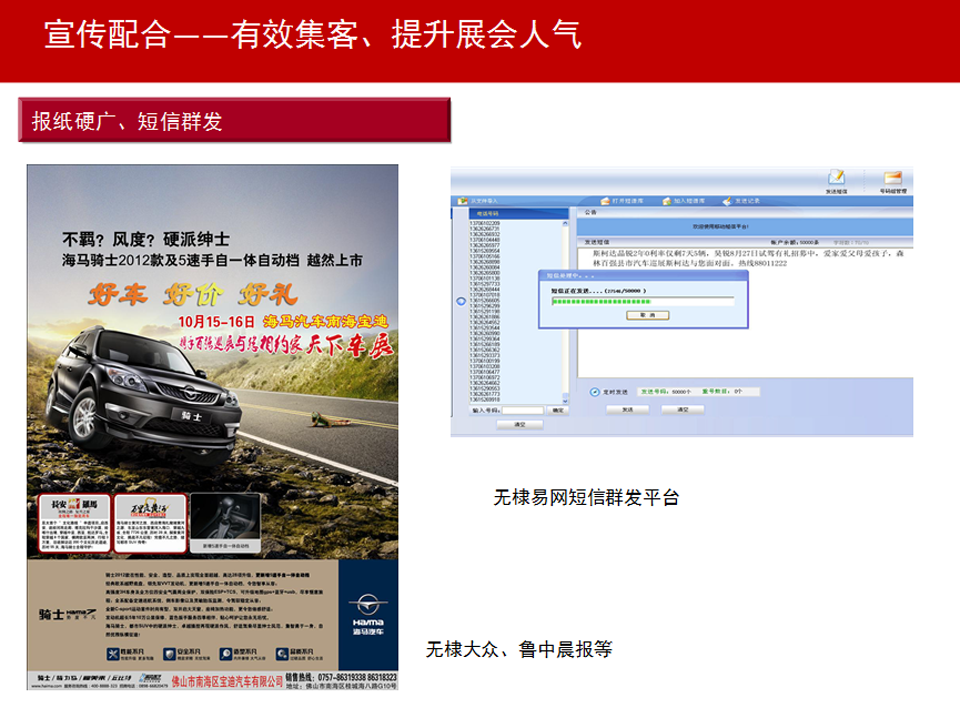Click the magnifier icon in the ad's feature row
Screen dimensions: 960x718
(x=226, y=654)
